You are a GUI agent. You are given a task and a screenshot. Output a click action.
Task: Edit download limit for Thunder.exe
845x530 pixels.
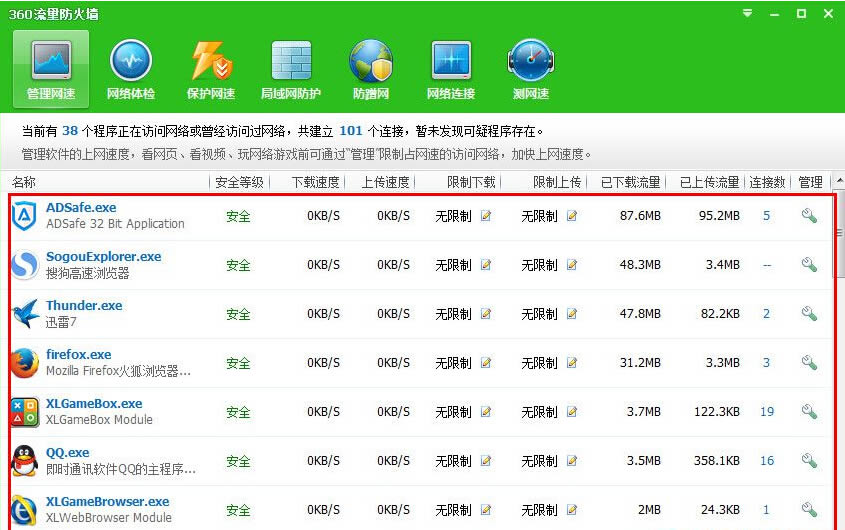486,314
